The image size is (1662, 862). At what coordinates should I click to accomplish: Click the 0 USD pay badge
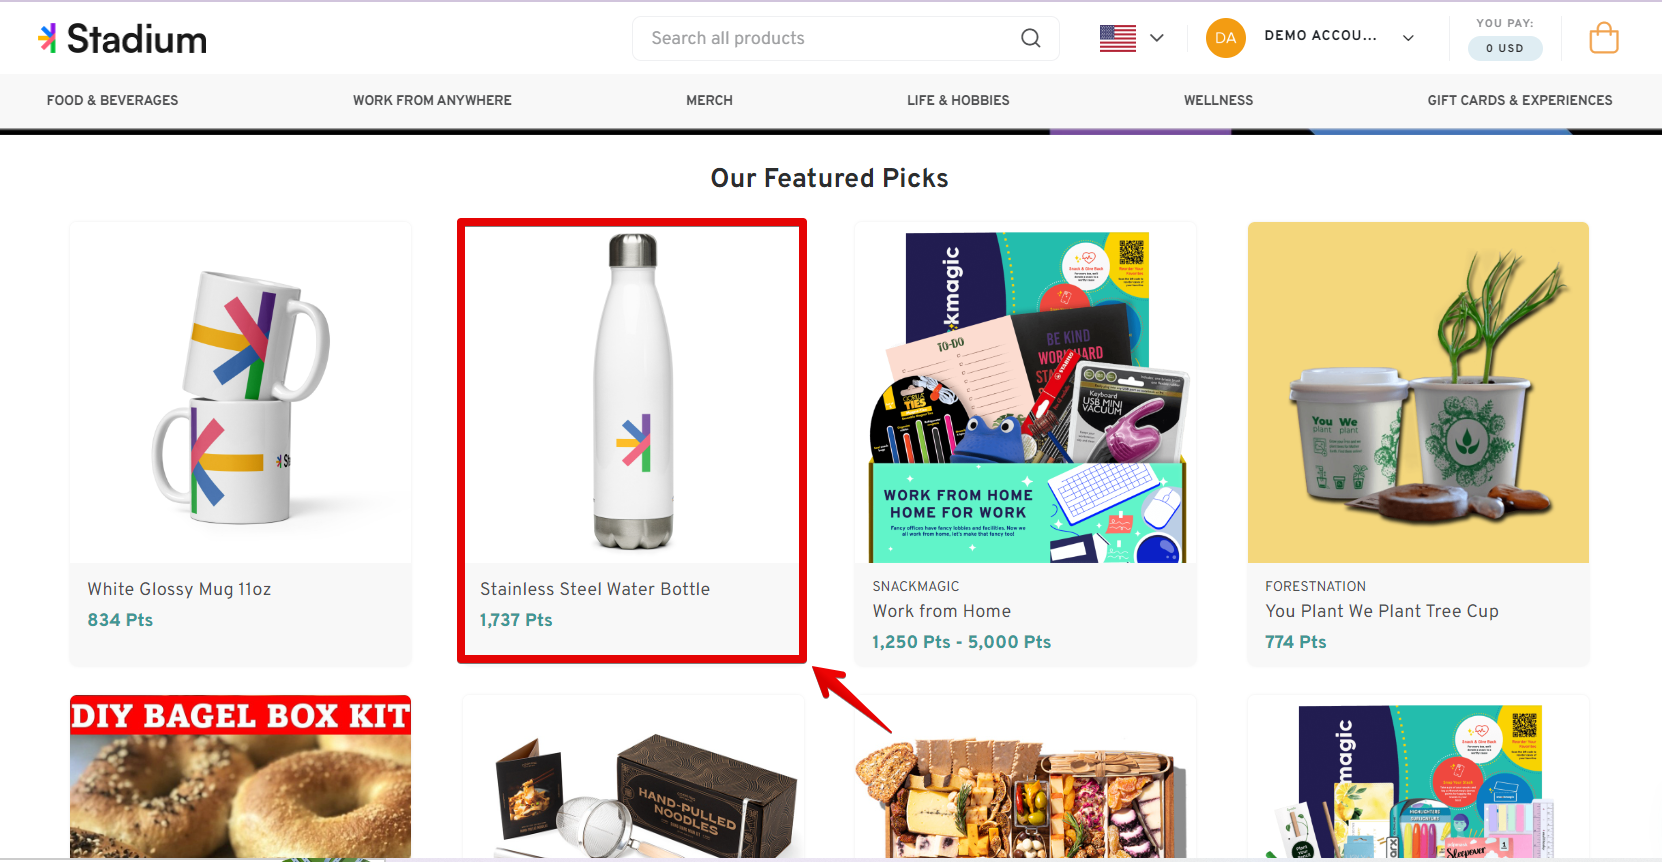(x=1504, y=48)
